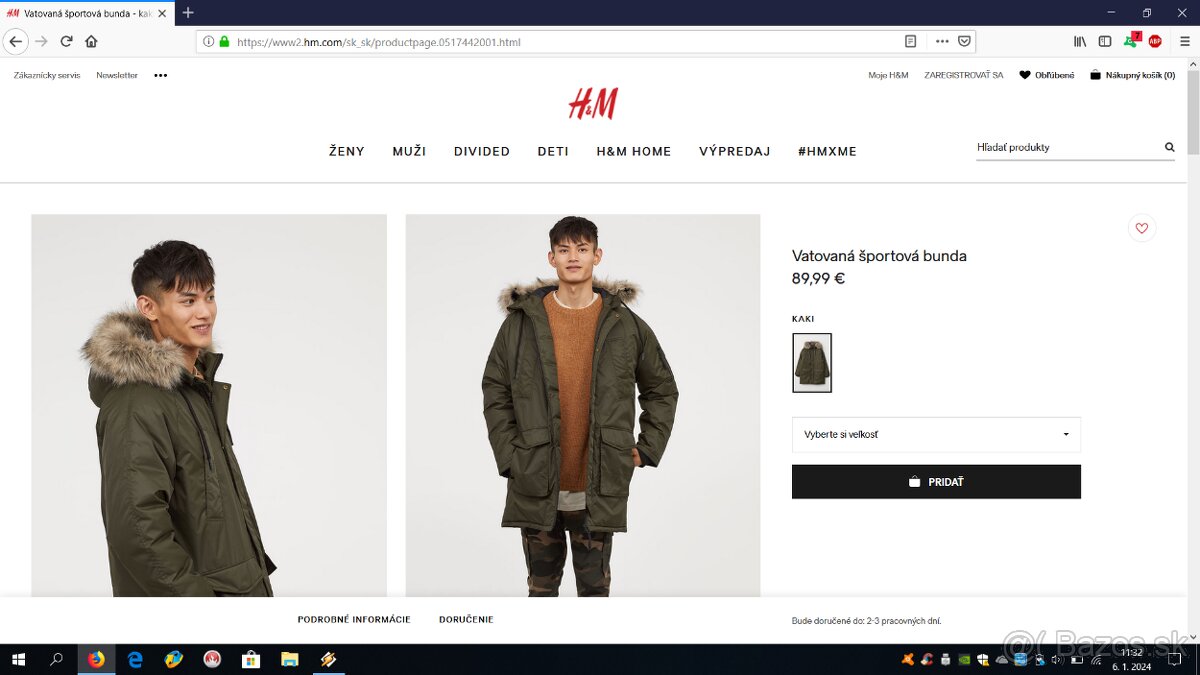Open Obľúbené favorites with heart icon

1046,75
